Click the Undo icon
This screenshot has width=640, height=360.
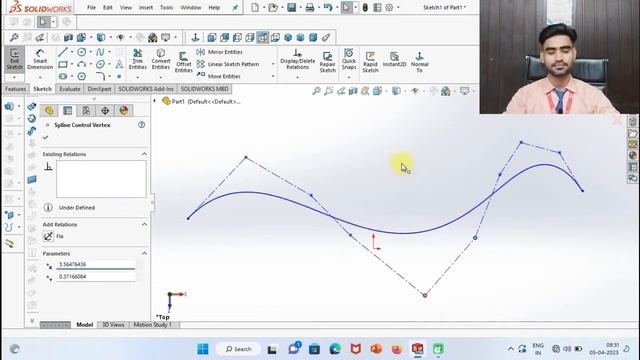tap(328, 7)
